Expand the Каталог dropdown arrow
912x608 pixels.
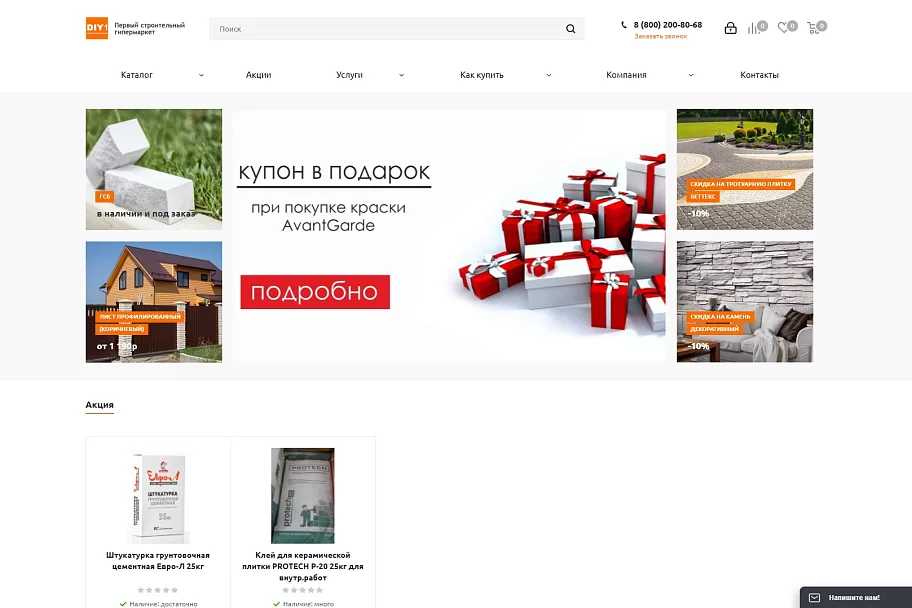pos(201,75)
